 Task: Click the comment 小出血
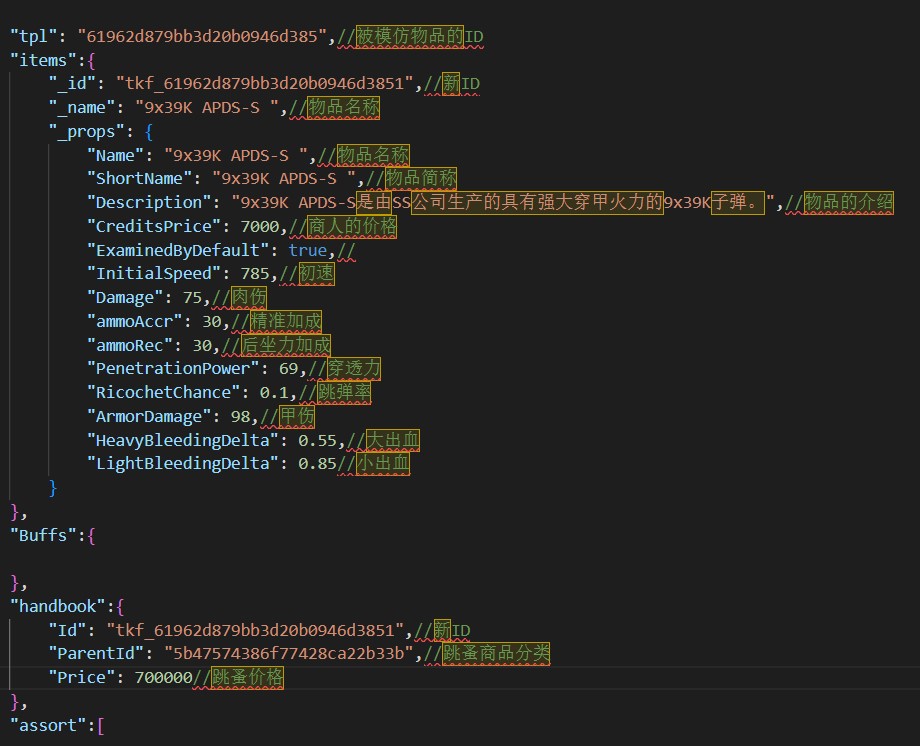(x=383, y=464)
